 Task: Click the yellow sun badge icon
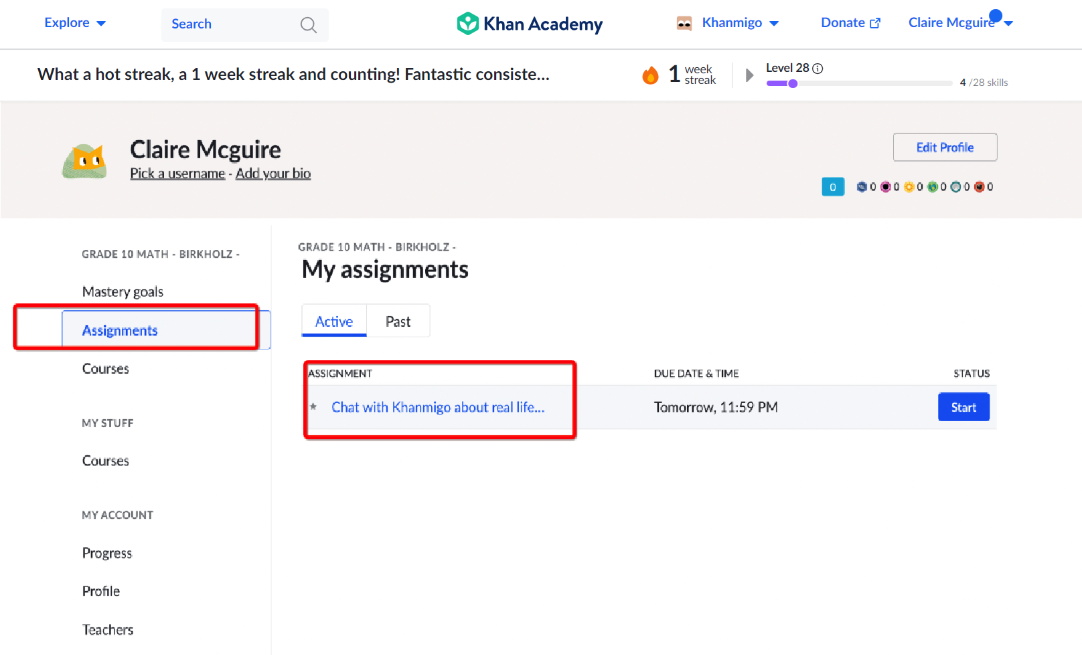909,187
